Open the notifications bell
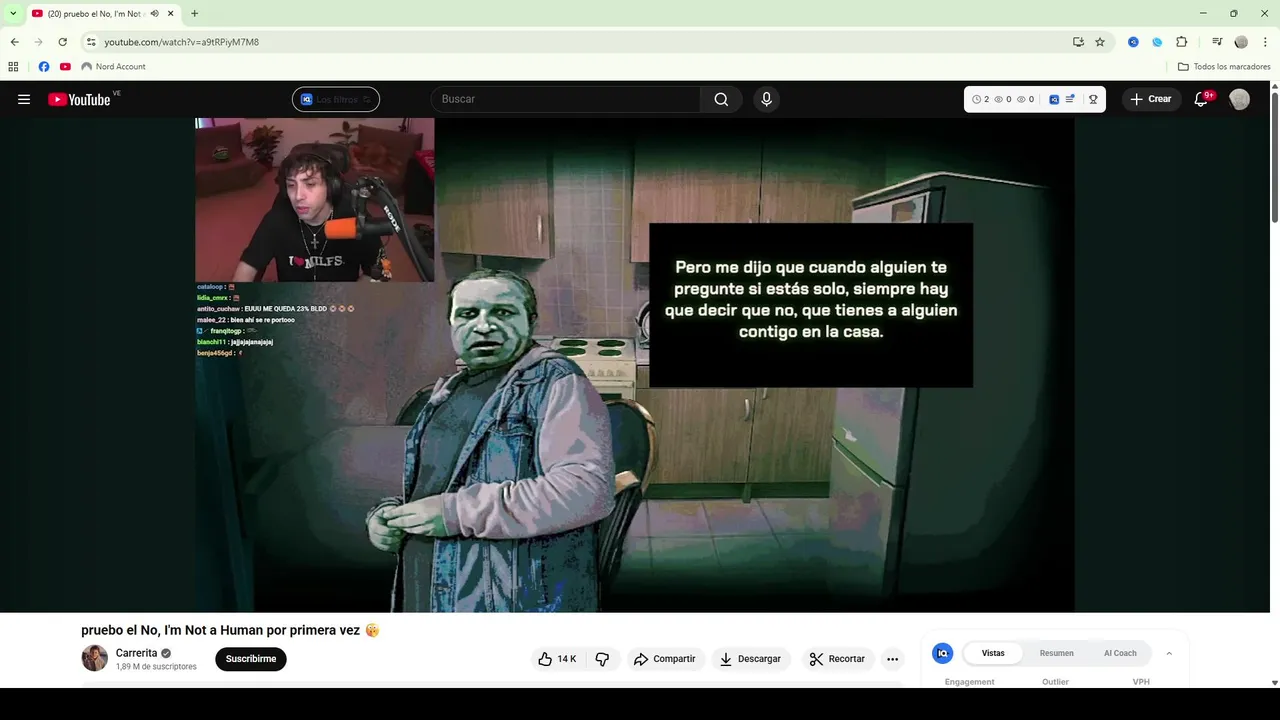 click(x=1202, y=99)
